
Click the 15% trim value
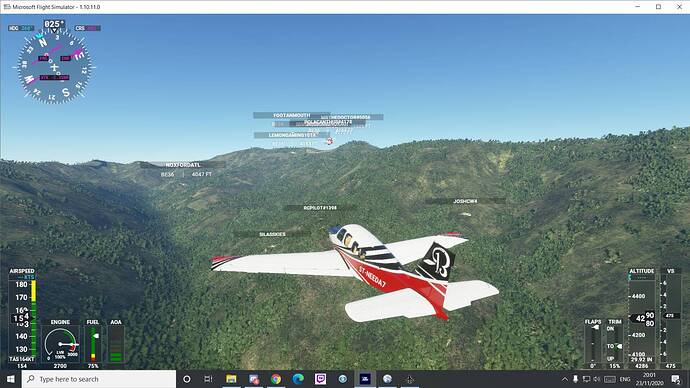[615, 366]
